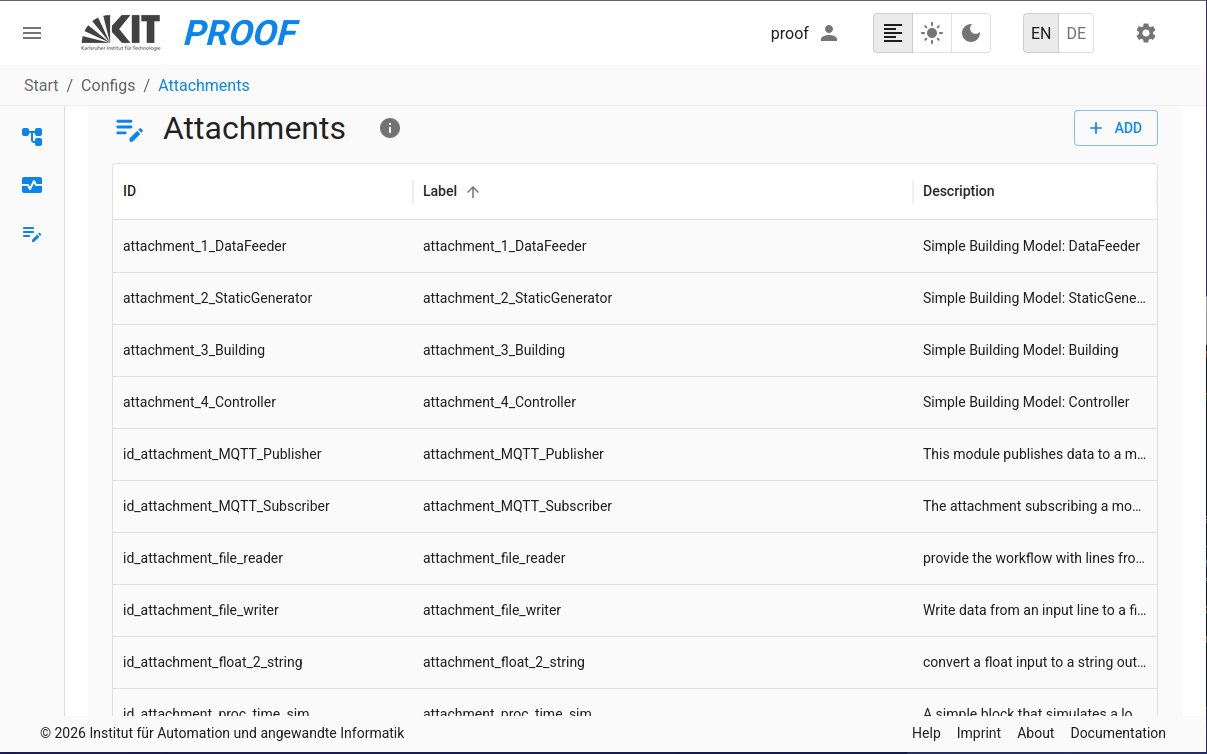Go to Start breadcrumb
The height and width of the screenshot is (754, 1207).
[x=41, y=85]
